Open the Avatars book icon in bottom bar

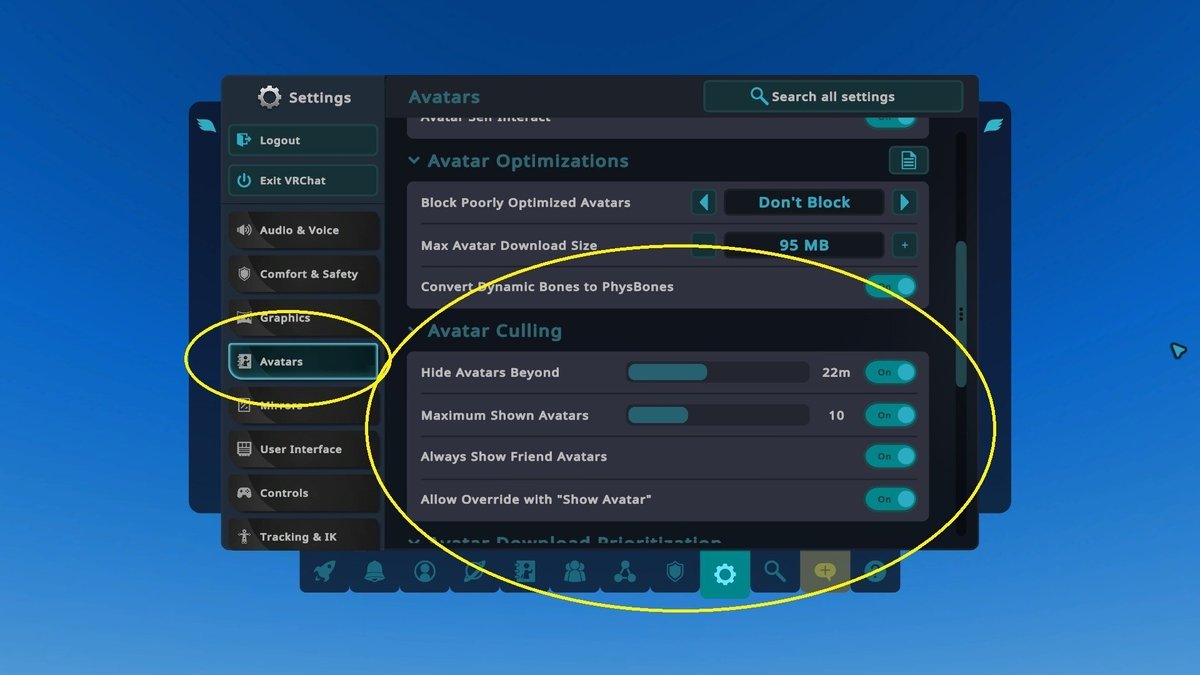tap(525, 572)
